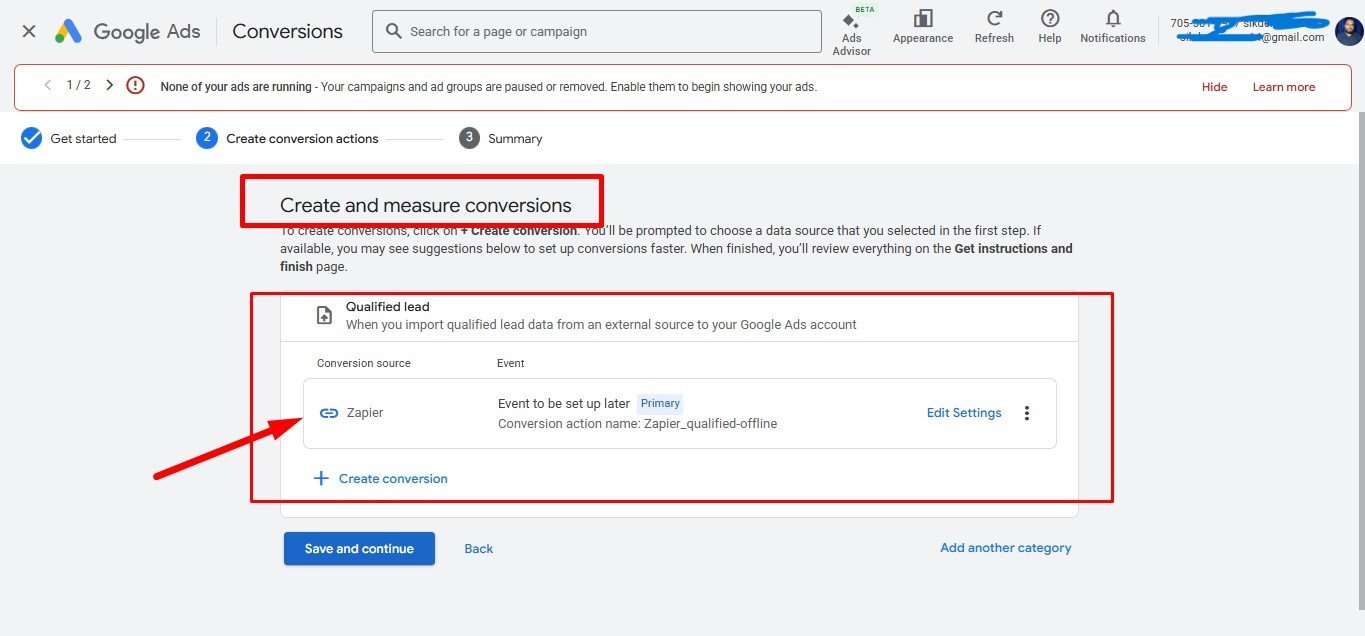
Task: Jump to the Summary step
Action: [501, 138]
